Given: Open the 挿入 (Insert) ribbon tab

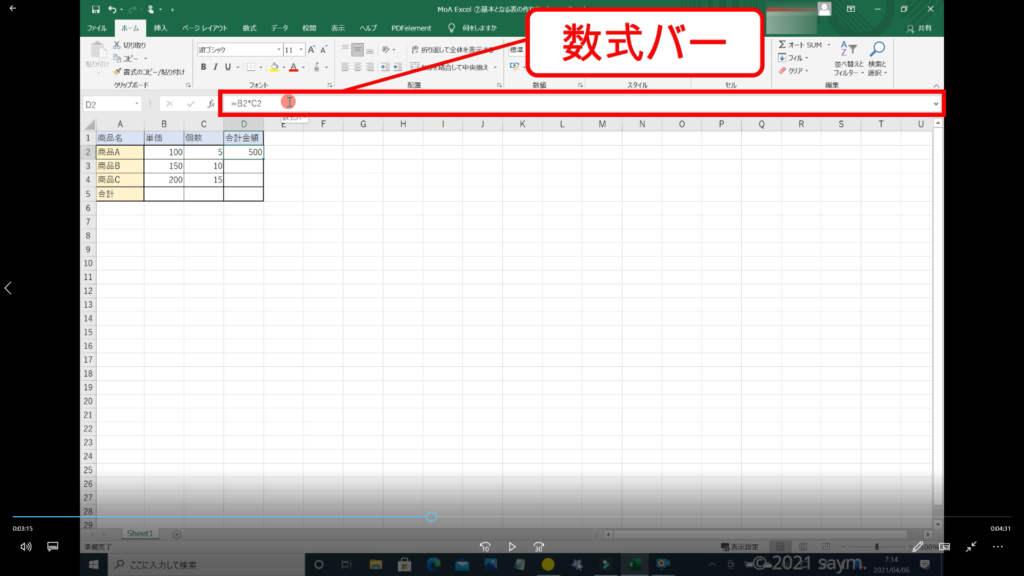Looking at the screenshot, I should [x=160, y=28].
